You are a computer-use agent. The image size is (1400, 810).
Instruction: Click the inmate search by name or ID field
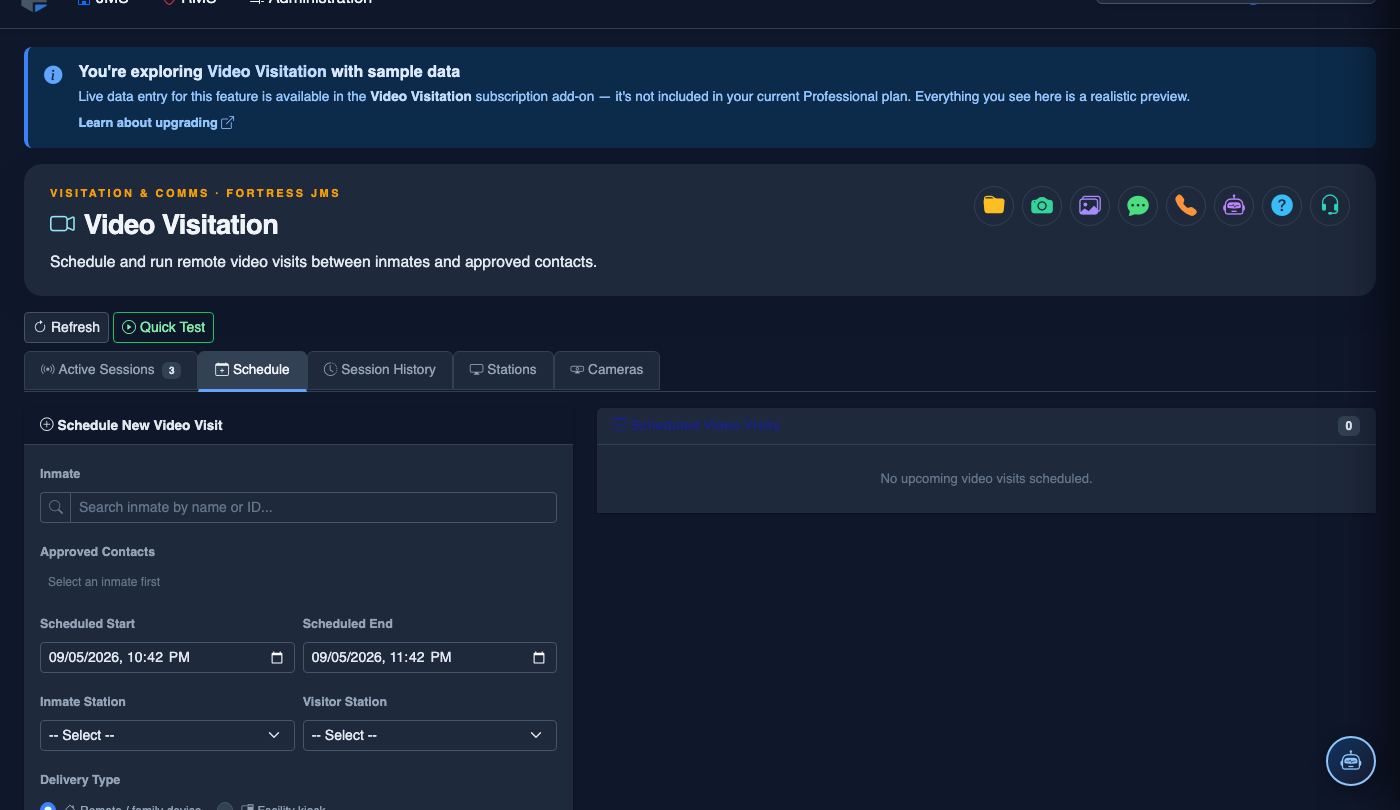point(313,507)
